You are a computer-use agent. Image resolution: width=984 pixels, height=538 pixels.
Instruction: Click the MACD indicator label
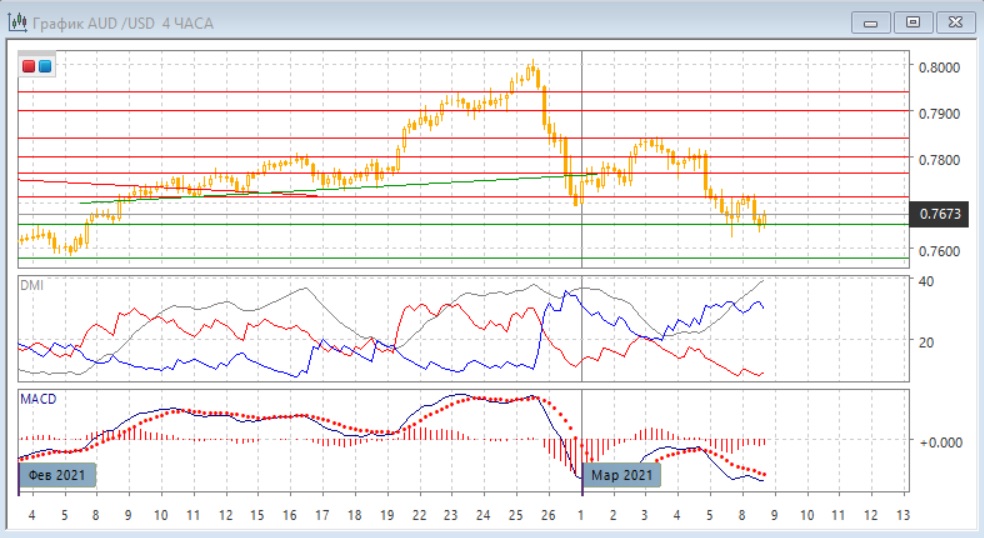coord(38,399)
